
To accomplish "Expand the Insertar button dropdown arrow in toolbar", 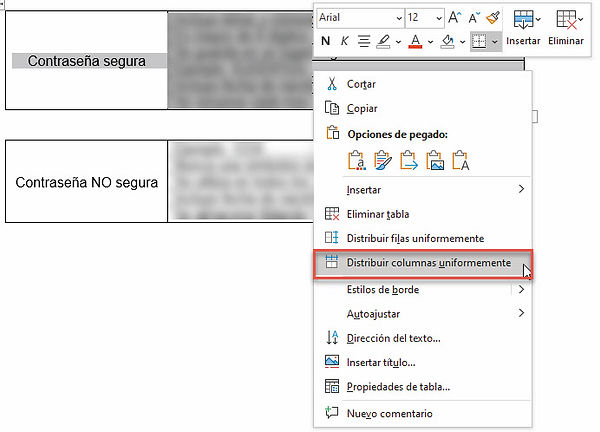I will pos(538,19).
